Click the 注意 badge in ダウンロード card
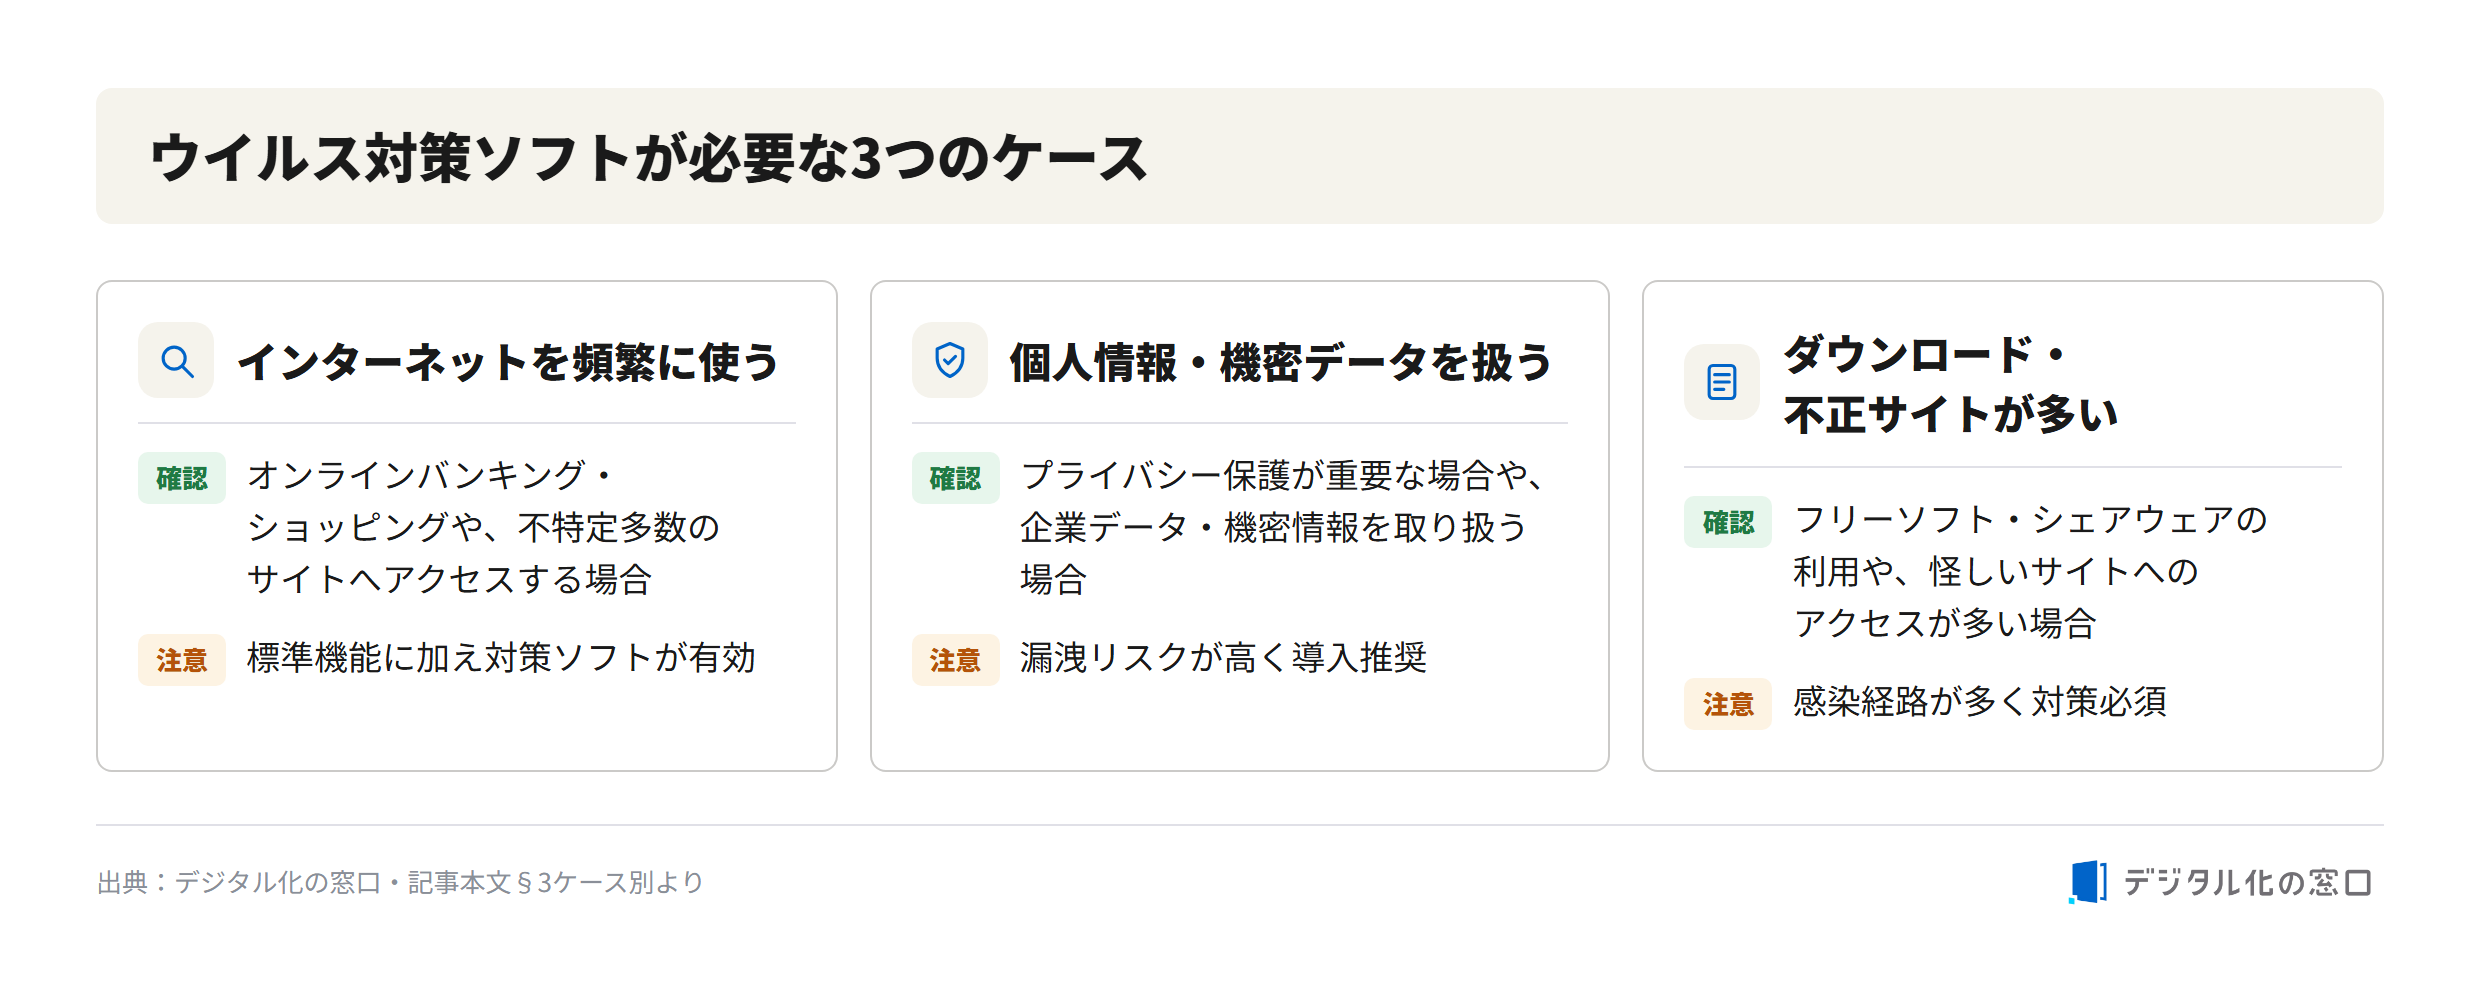The width and height of the screenshot is (2480, 998). [x=1728, y=704]
